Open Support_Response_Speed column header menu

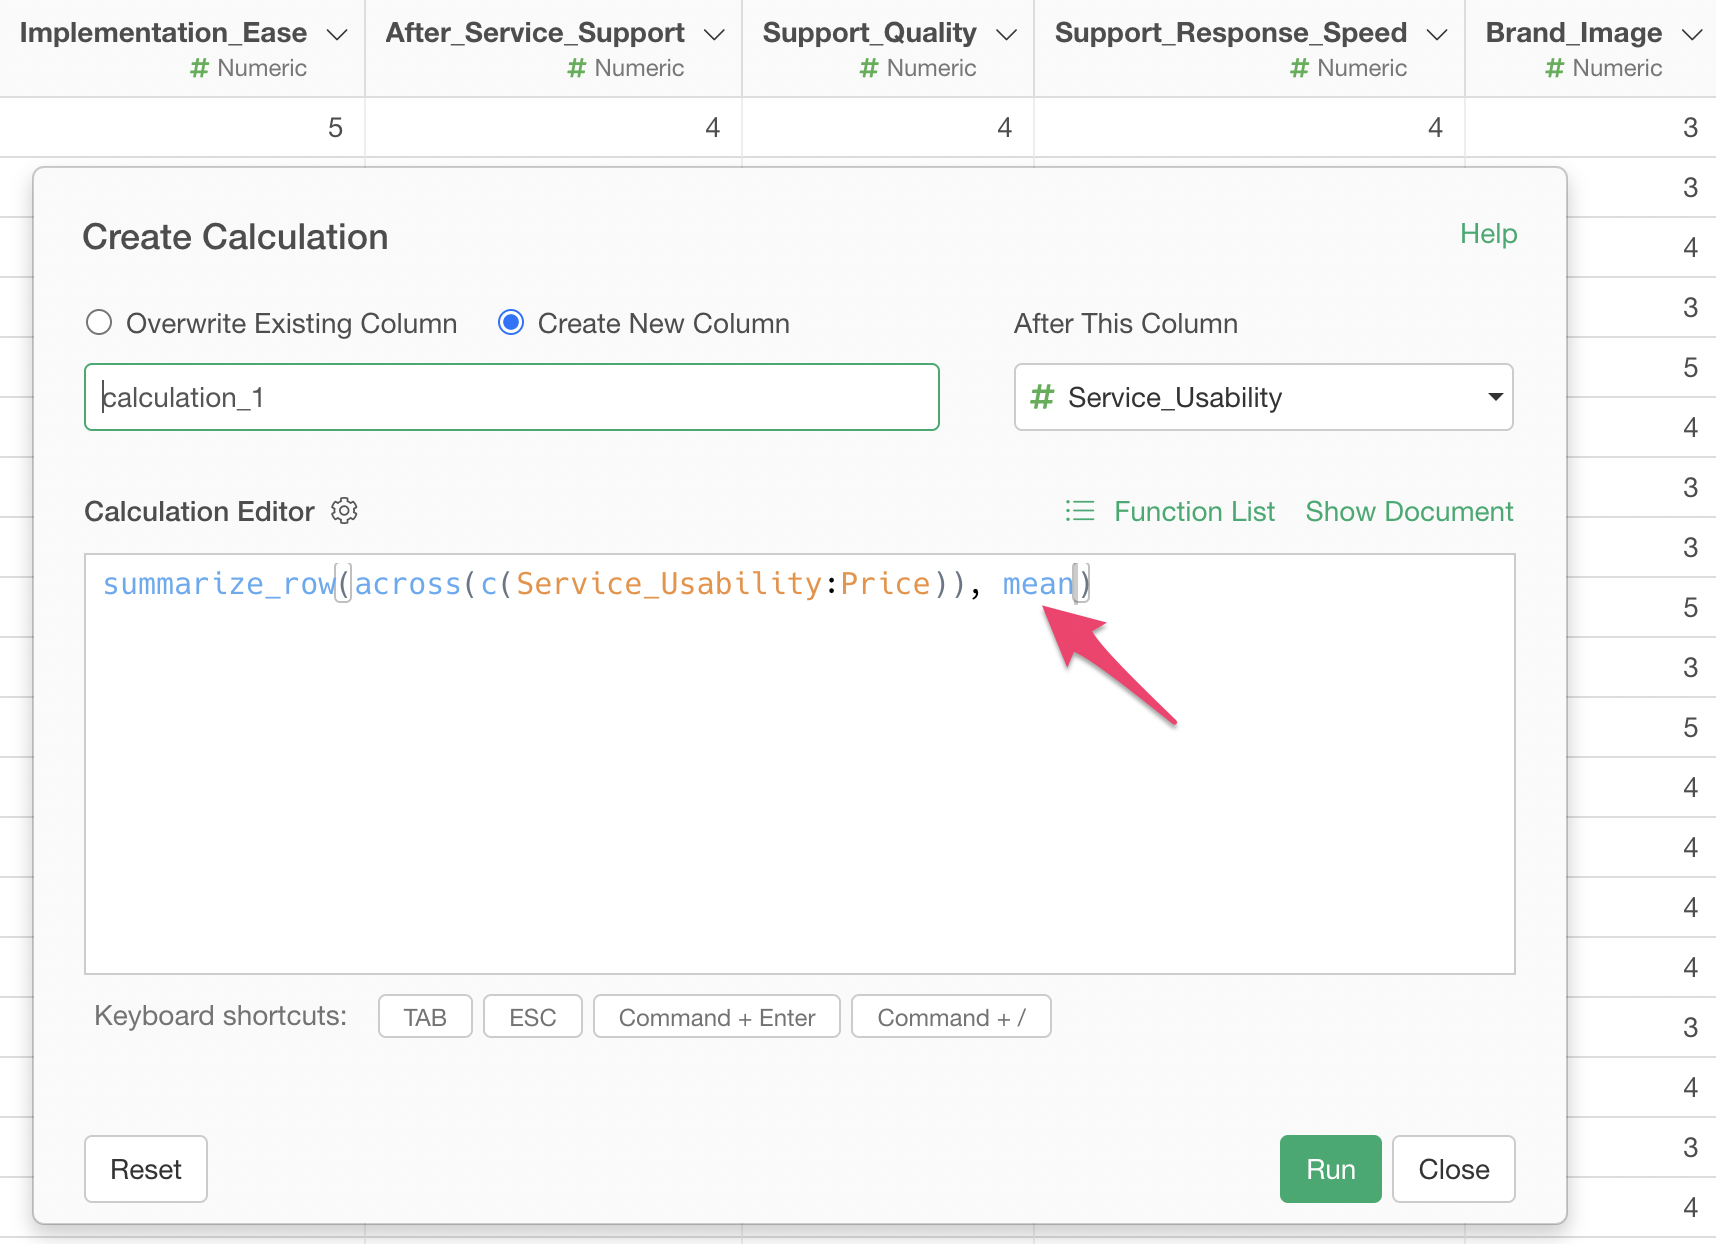pos(1437,34)
